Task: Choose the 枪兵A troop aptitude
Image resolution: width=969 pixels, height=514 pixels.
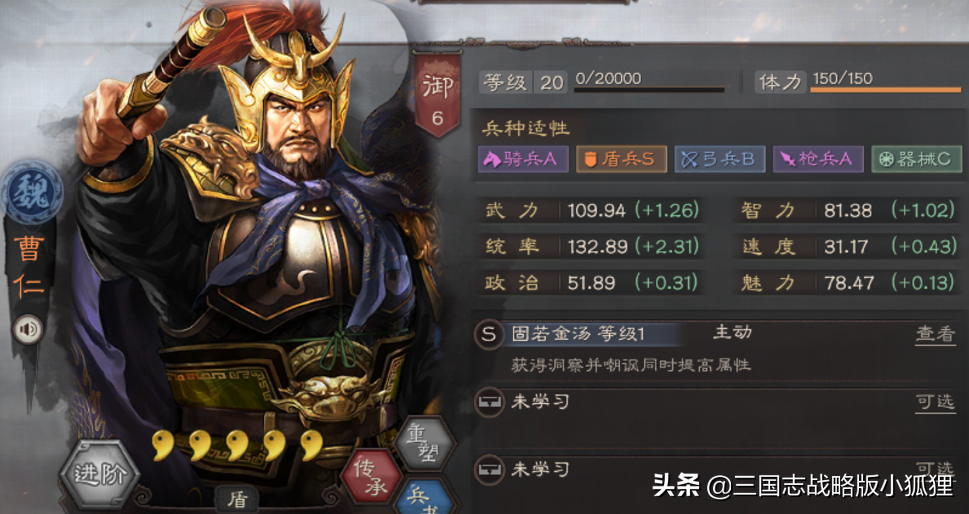Action: pos(818,159)
